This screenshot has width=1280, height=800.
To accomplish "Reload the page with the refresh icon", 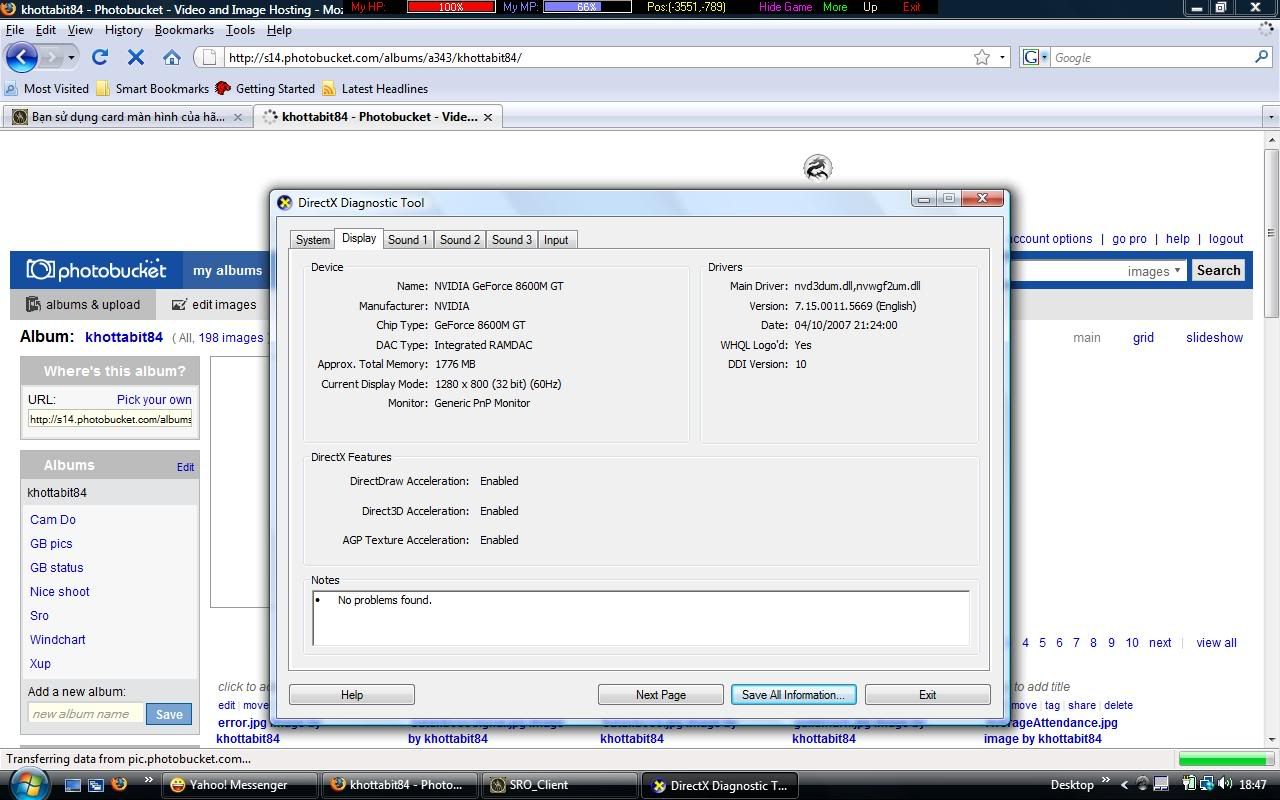I will pos(100,57).
